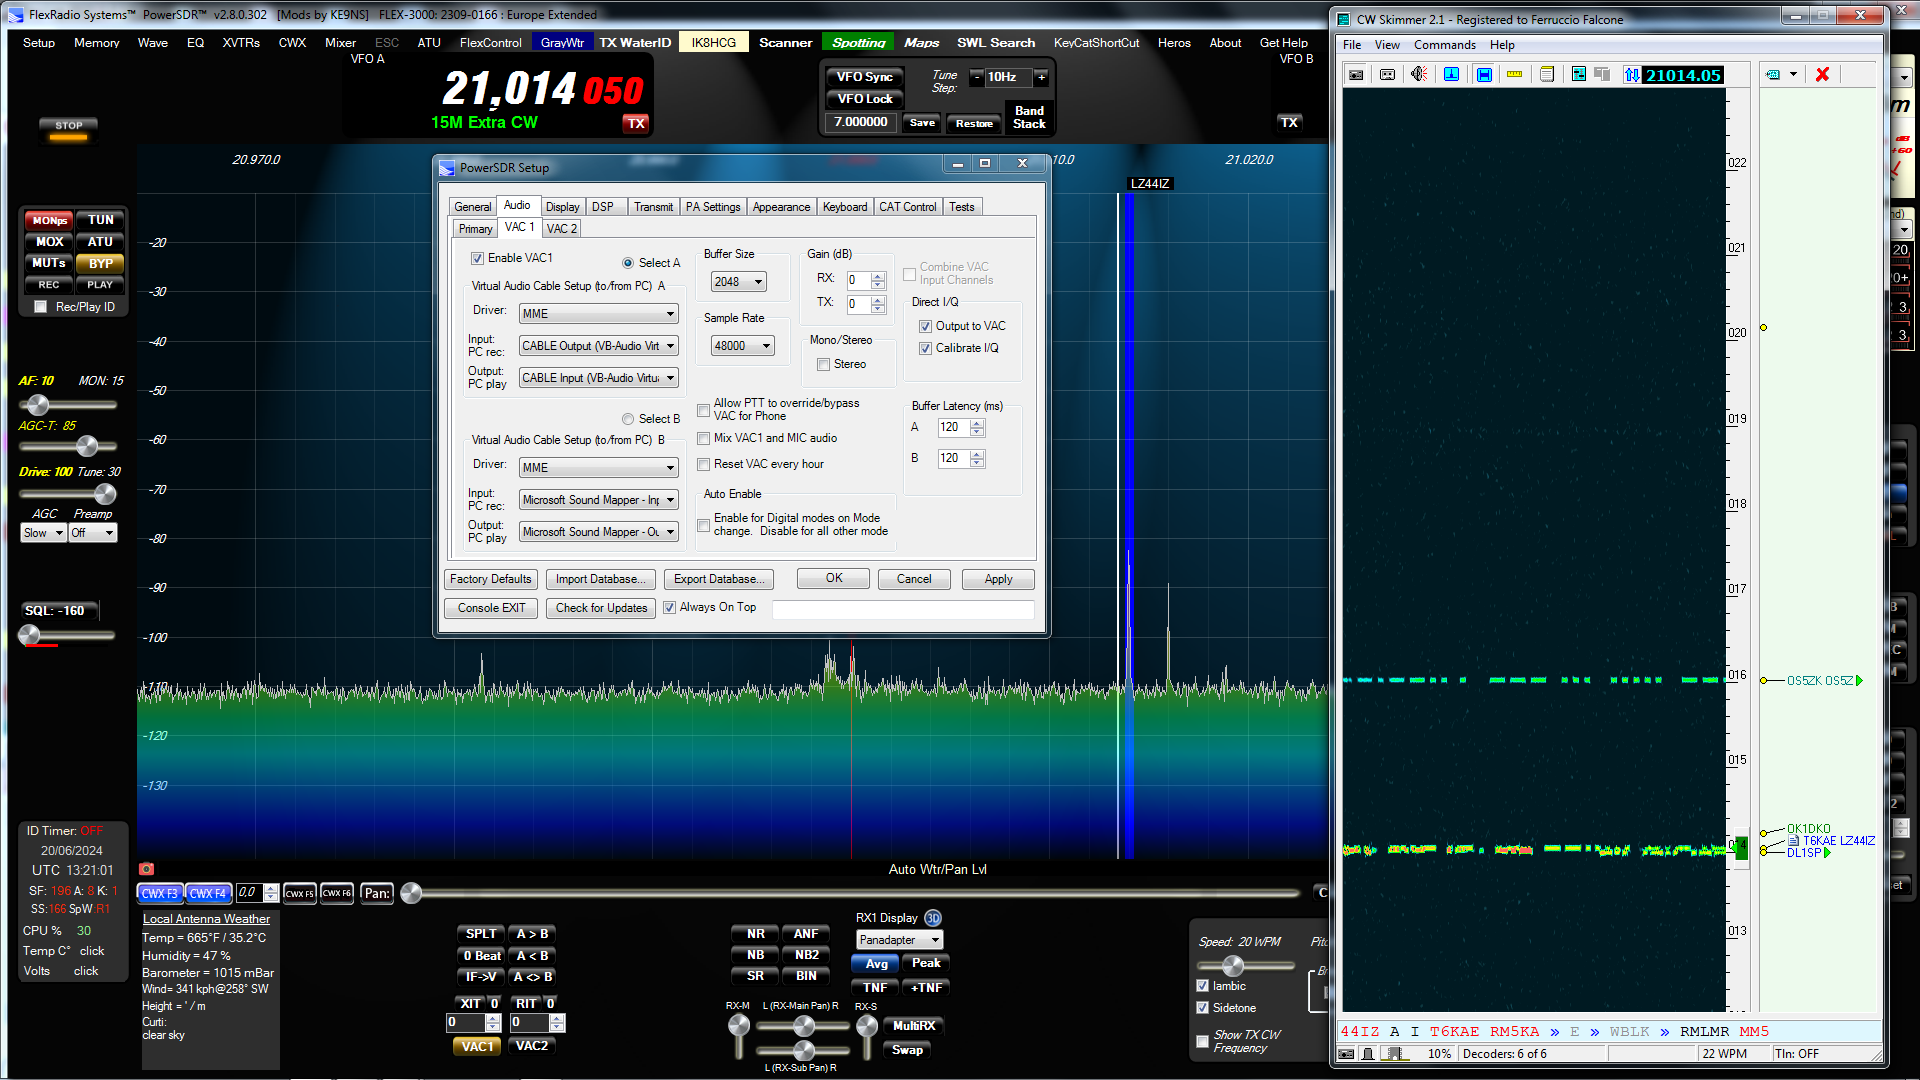Open the Select A Driver MME dropdown
The image size is (1920, 1080).
point(599,314)
